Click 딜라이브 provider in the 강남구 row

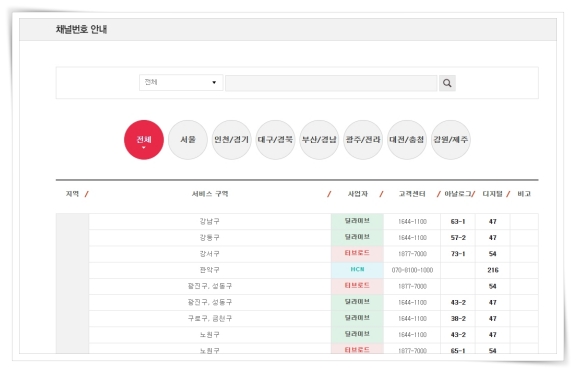tap(357, 221)
